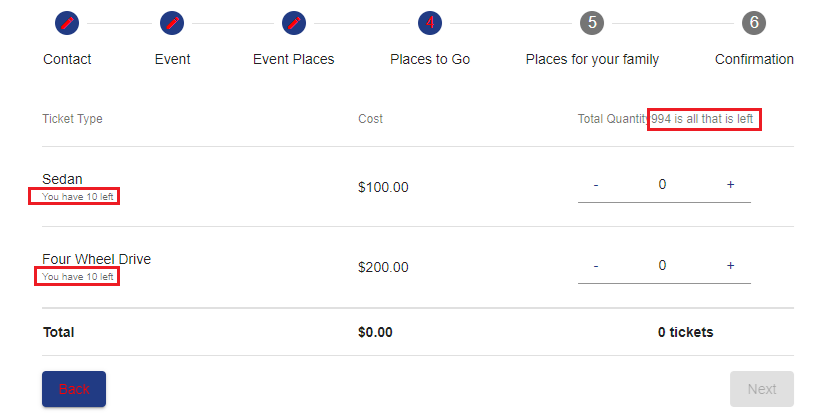Jump to the Confirmation step label
This screenshot has width=814, height=420.
pyautogui.click(x=754, y=59)
